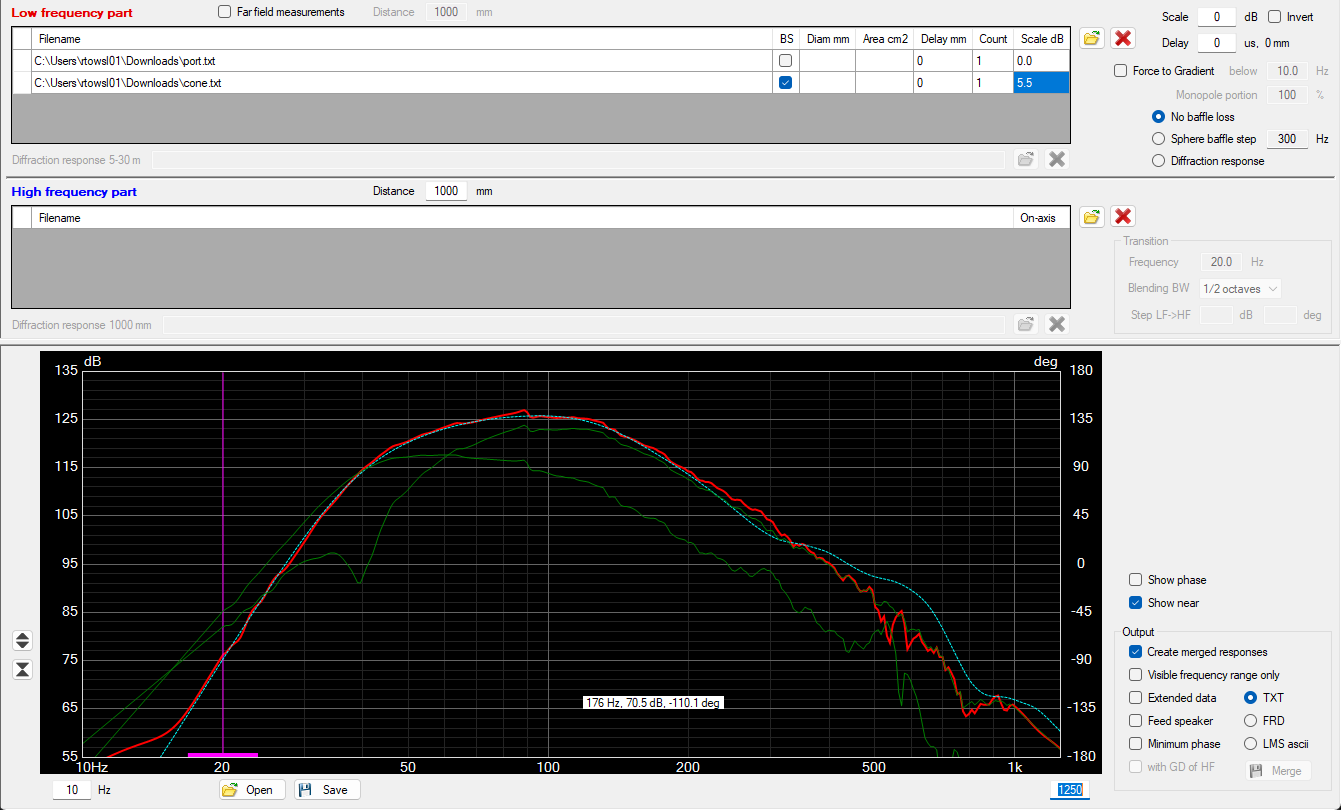Select the No baffle loss radio button
The width and height of the screenshot is (1341, 810).
click(1159, 117)
